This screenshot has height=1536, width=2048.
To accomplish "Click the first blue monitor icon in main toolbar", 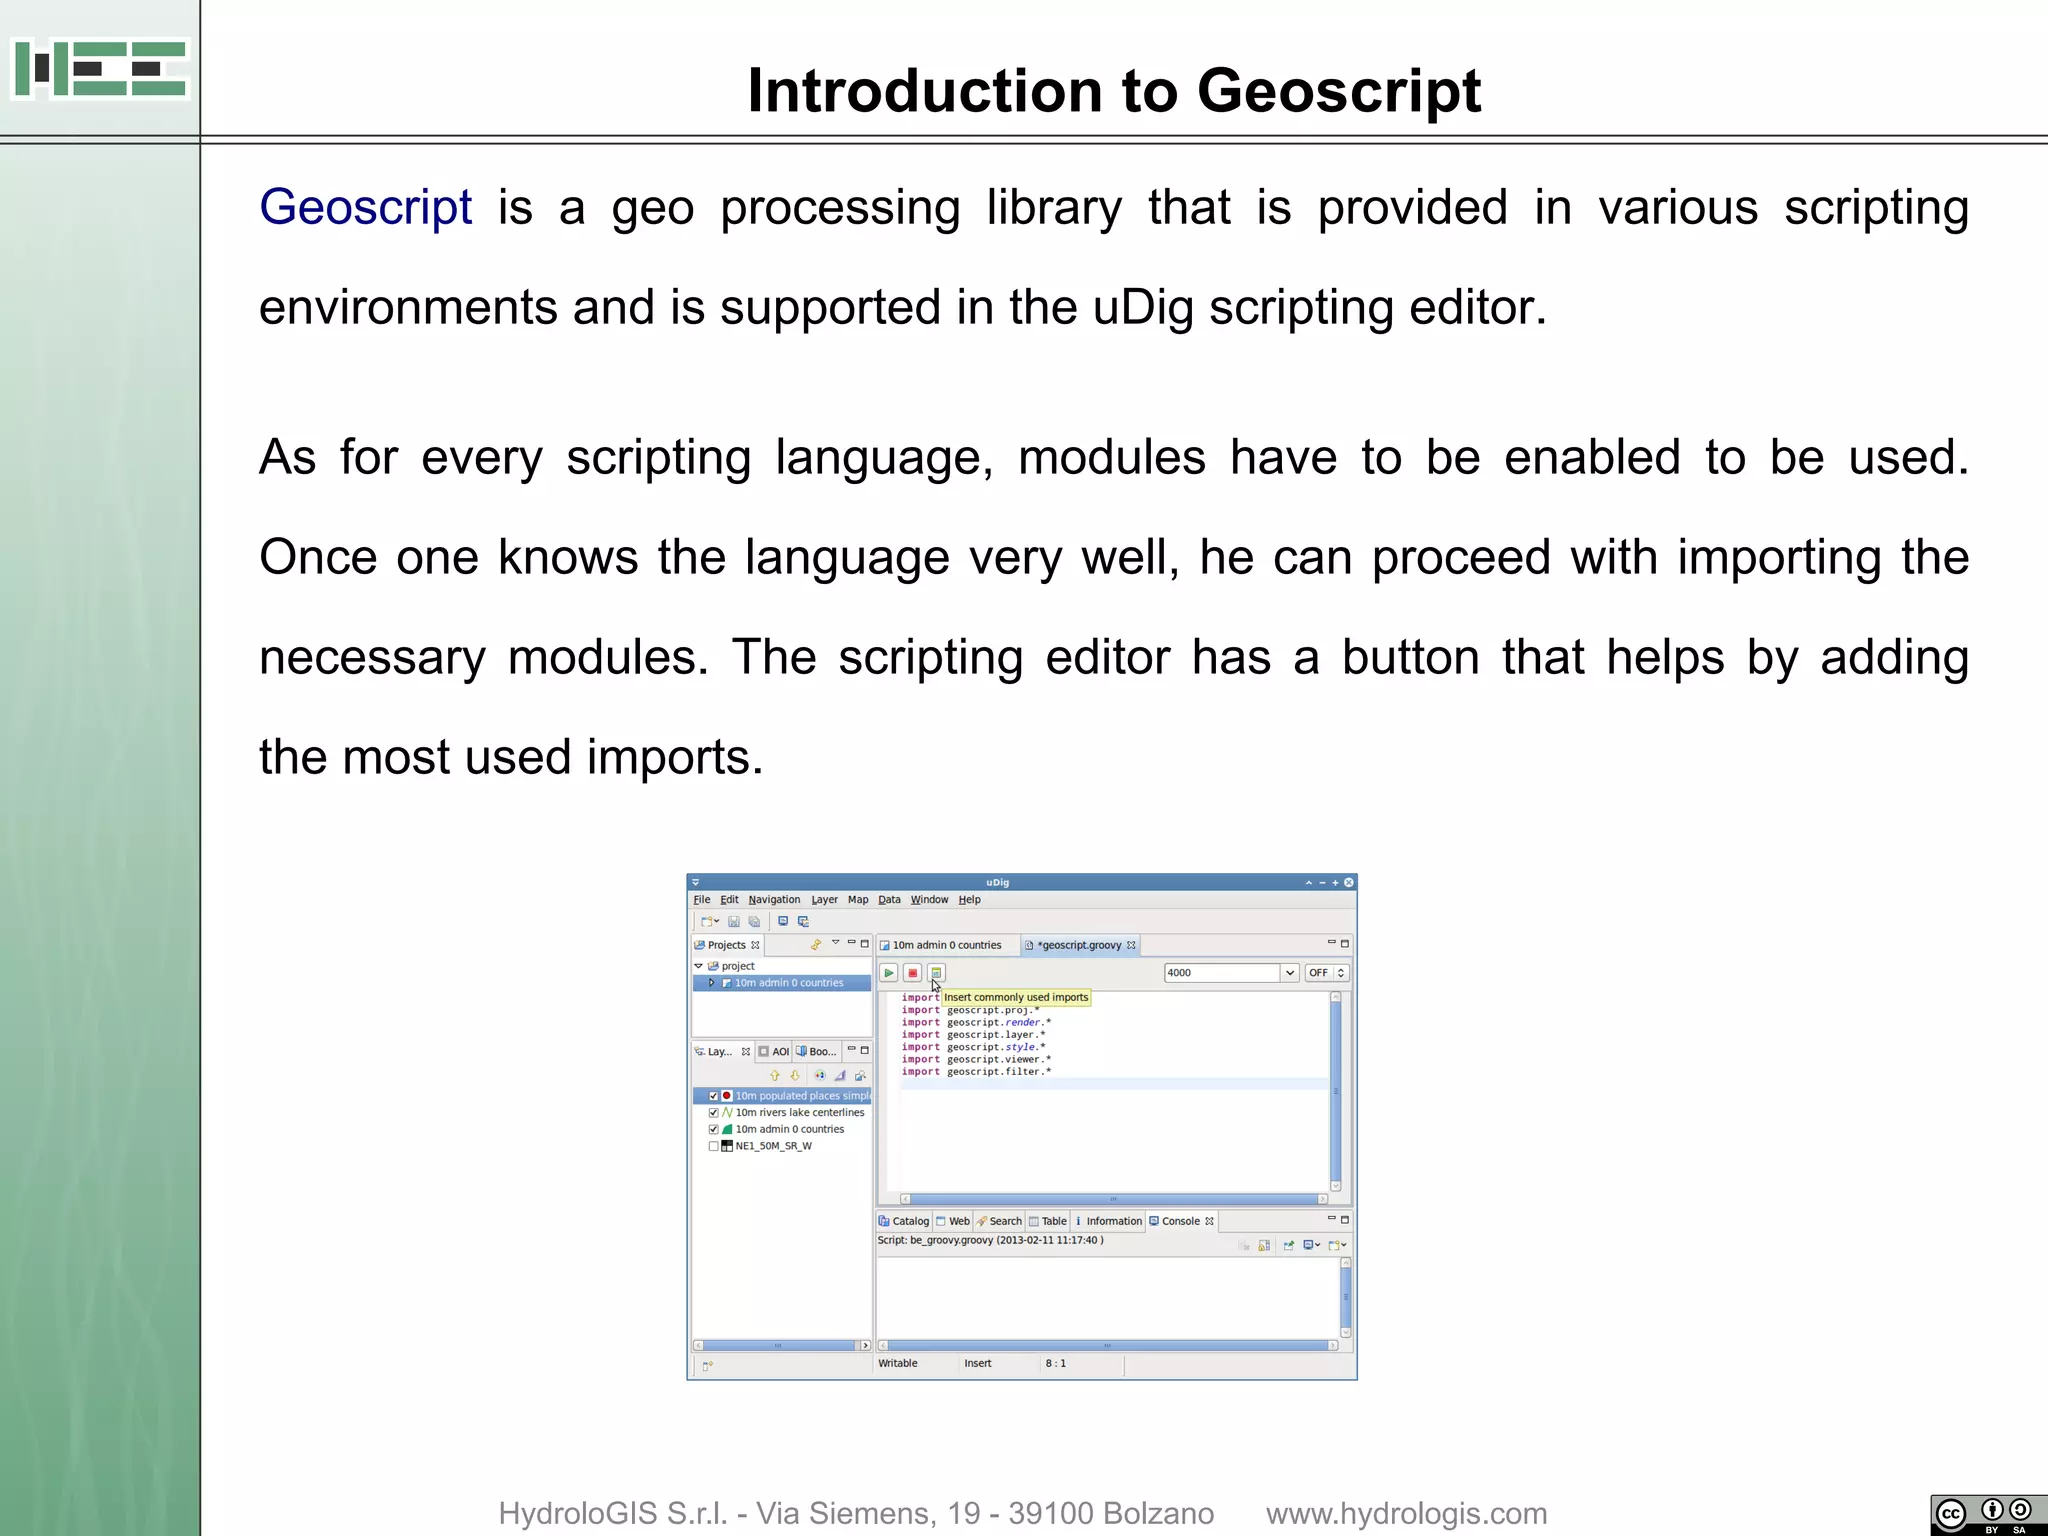I will point(783,921).
